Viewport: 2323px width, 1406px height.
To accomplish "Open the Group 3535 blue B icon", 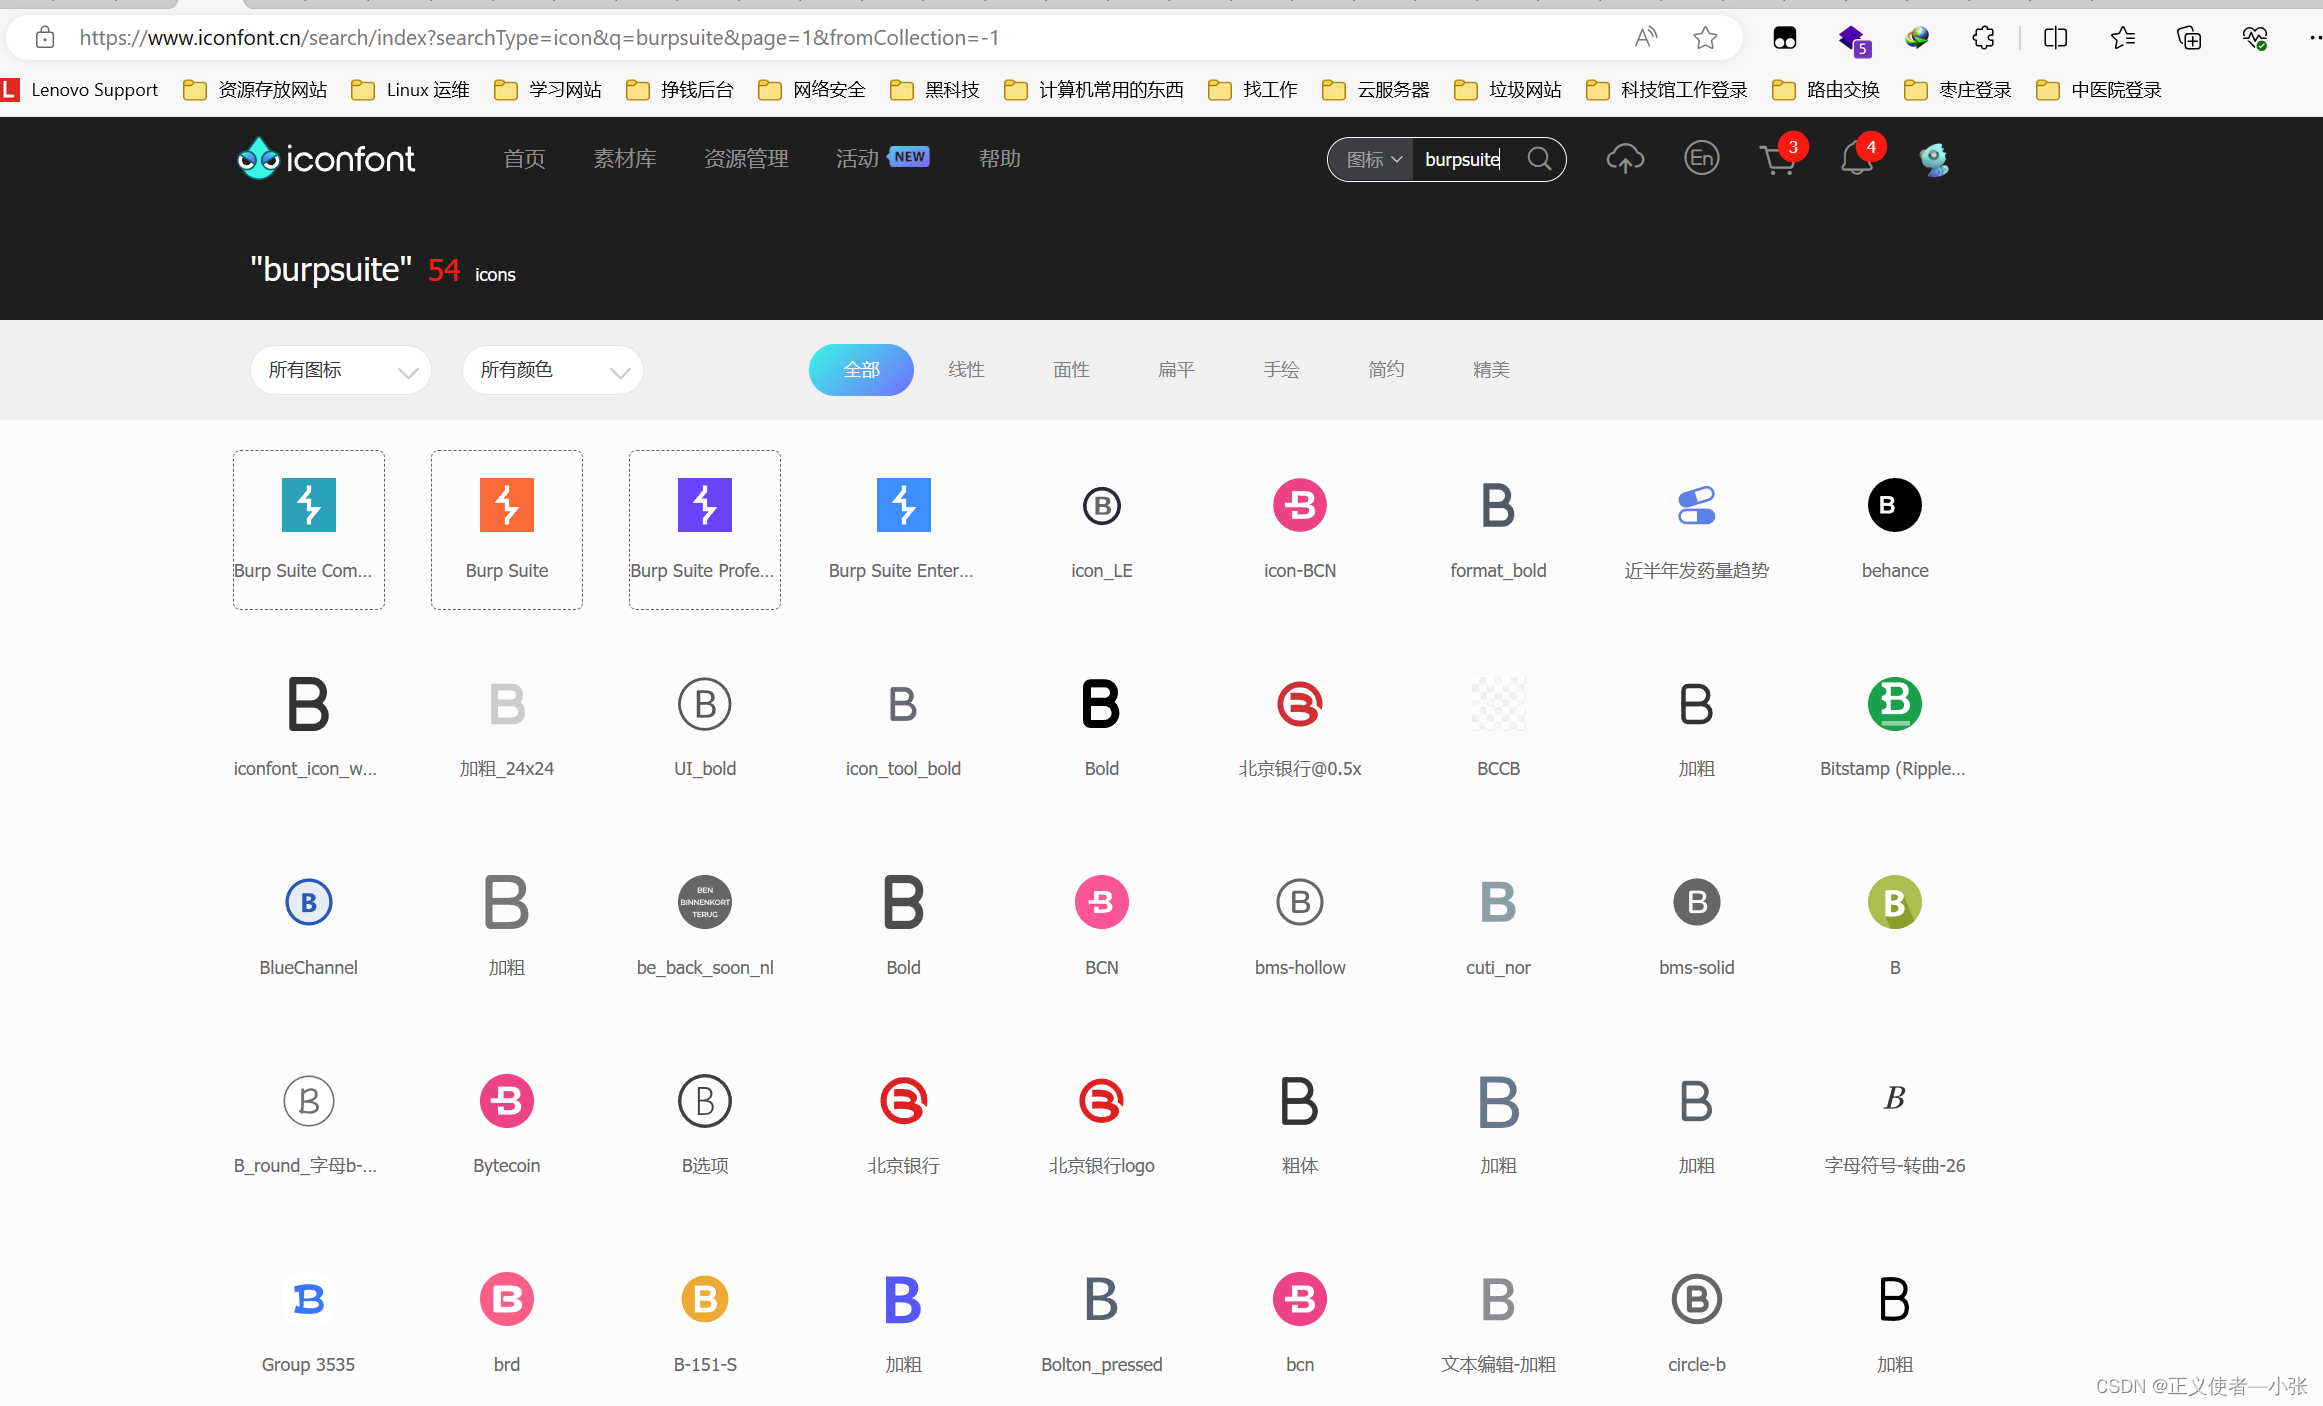I will point(309,1299).
